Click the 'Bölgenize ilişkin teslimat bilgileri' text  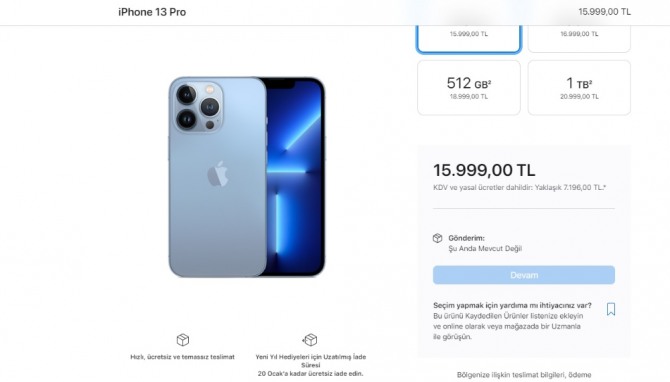524,375
